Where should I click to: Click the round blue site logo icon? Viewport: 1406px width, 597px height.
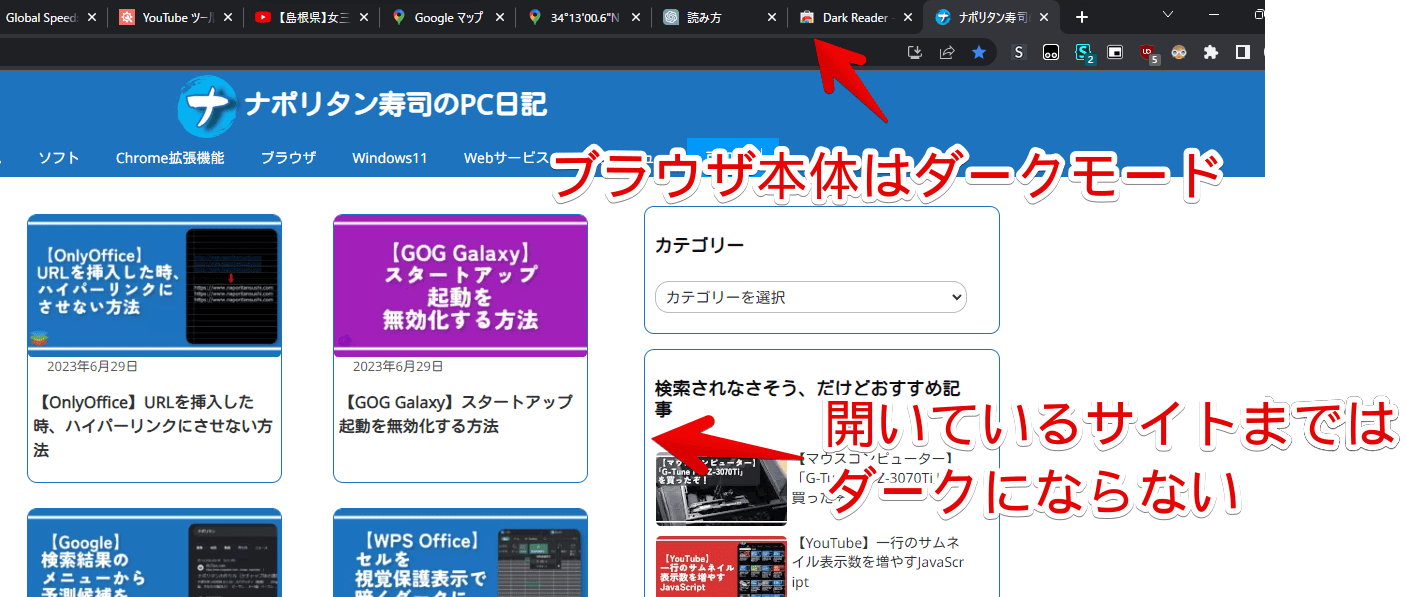pyautogui.click(x=209, y=108)
